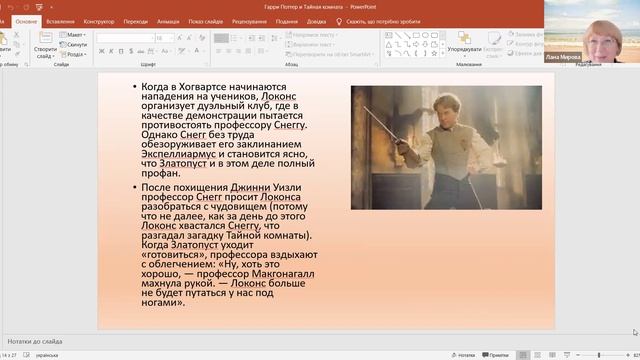Select the right arrow shape in gallery
The width and height of the screenshot is (640, 360).
[416, 44]
